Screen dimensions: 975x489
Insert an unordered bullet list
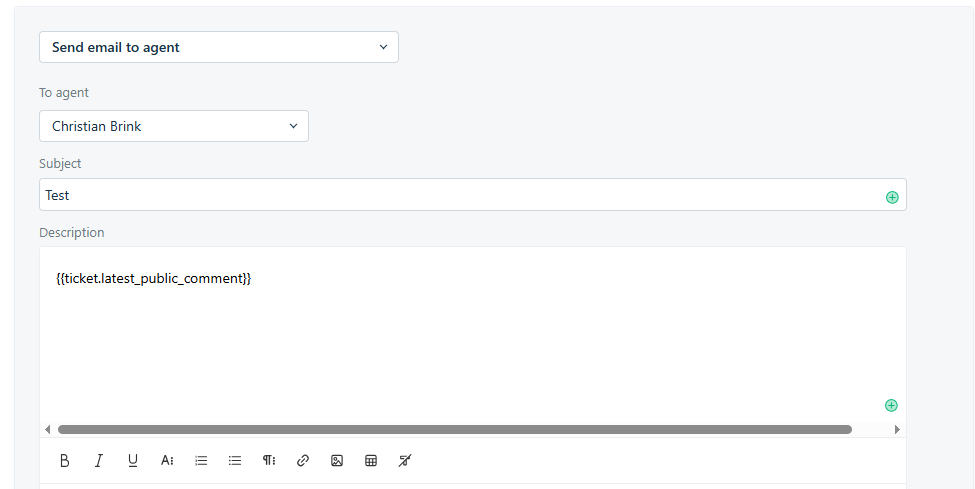point(234,460)
